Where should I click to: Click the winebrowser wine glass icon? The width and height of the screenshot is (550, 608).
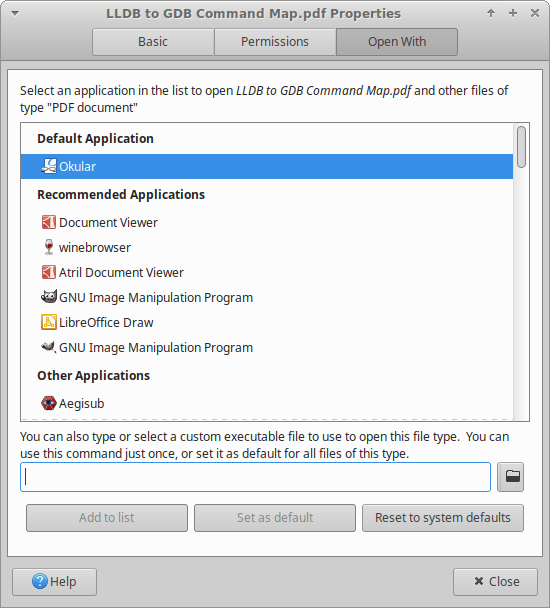49,247
